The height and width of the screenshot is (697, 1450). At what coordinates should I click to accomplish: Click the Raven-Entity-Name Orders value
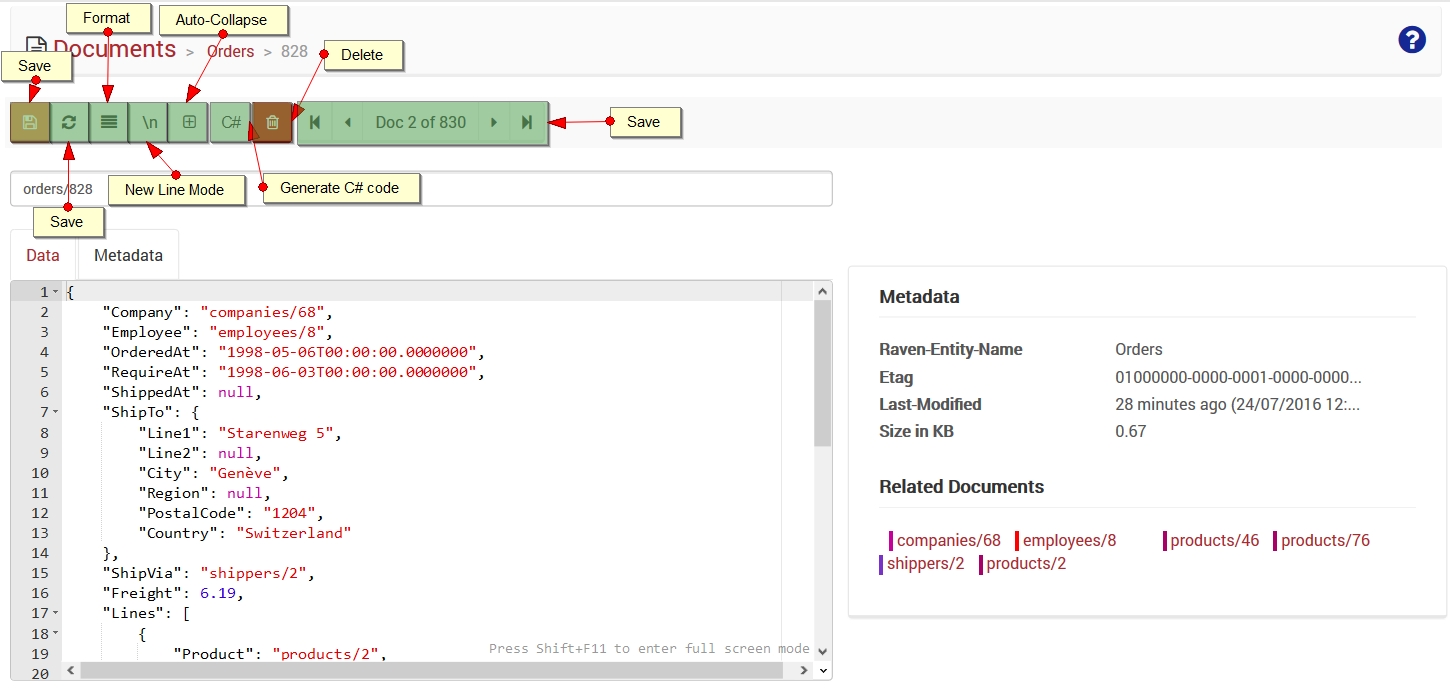[x=1139, y=350]
